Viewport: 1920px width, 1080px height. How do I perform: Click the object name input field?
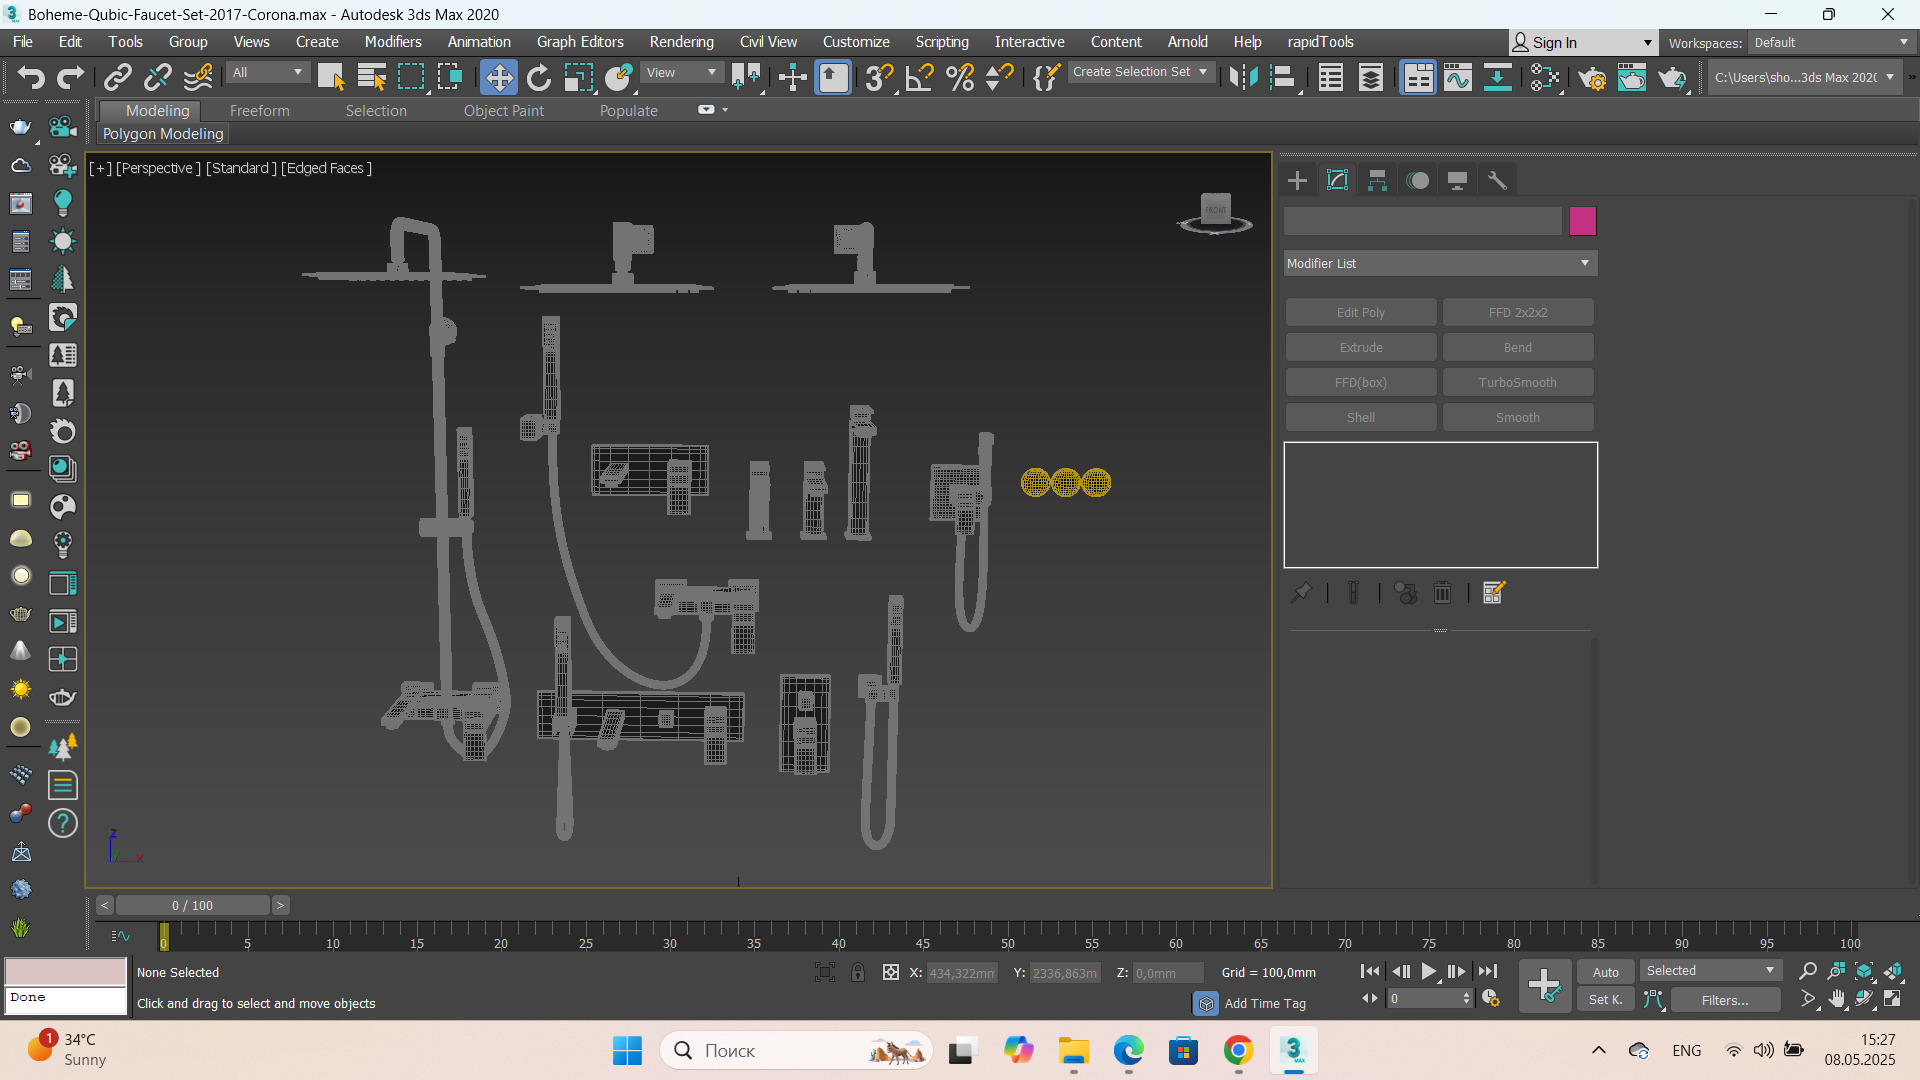[1422, 221]
